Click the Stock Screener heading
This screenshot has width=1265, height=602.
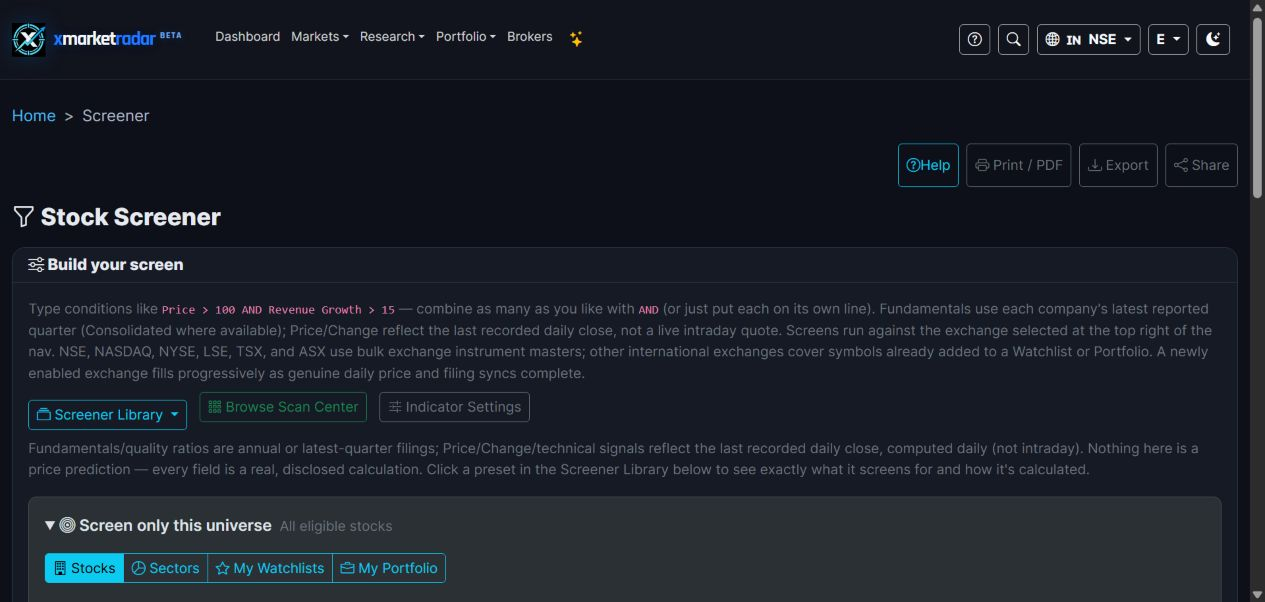[x=131, y=217]
